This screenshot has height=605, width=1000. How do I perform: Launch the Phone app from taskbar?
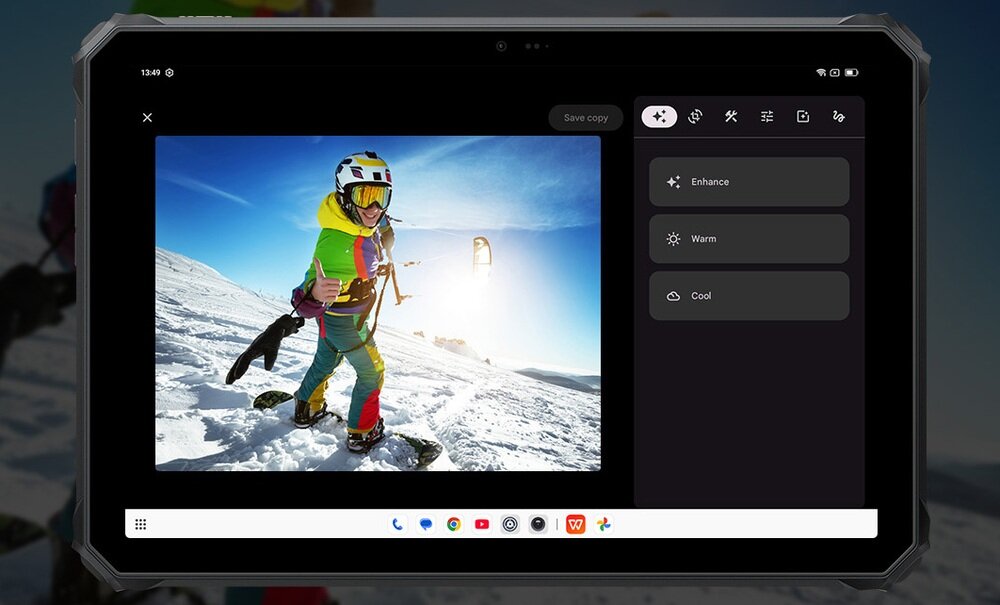tap(398, 524)
